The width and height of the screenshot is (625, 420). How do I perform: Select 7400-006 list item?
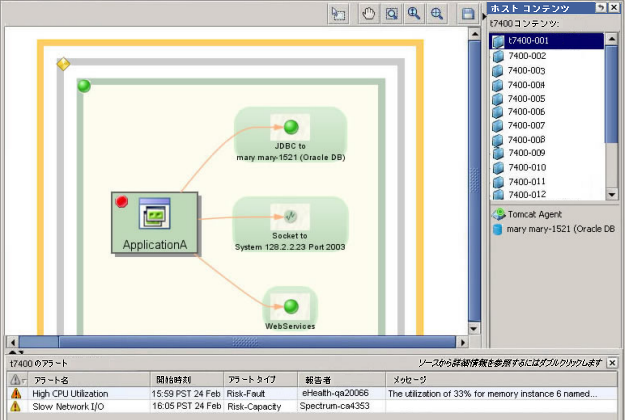(x=546, y=112)
